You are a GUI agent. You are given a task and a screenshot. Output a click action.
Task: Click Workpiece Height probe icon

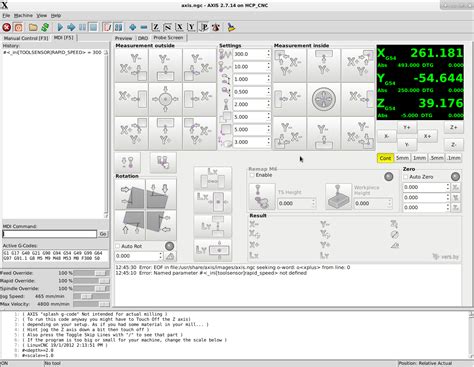(x=339, y=197)
